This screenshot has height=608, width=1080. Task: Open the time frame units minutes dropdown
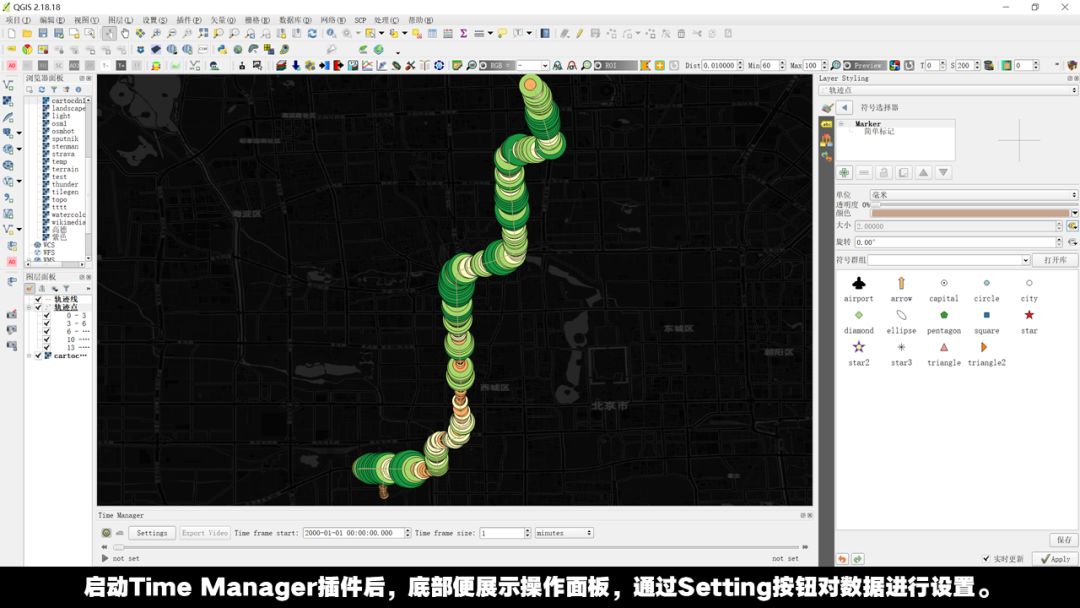(x=564, y=533)
